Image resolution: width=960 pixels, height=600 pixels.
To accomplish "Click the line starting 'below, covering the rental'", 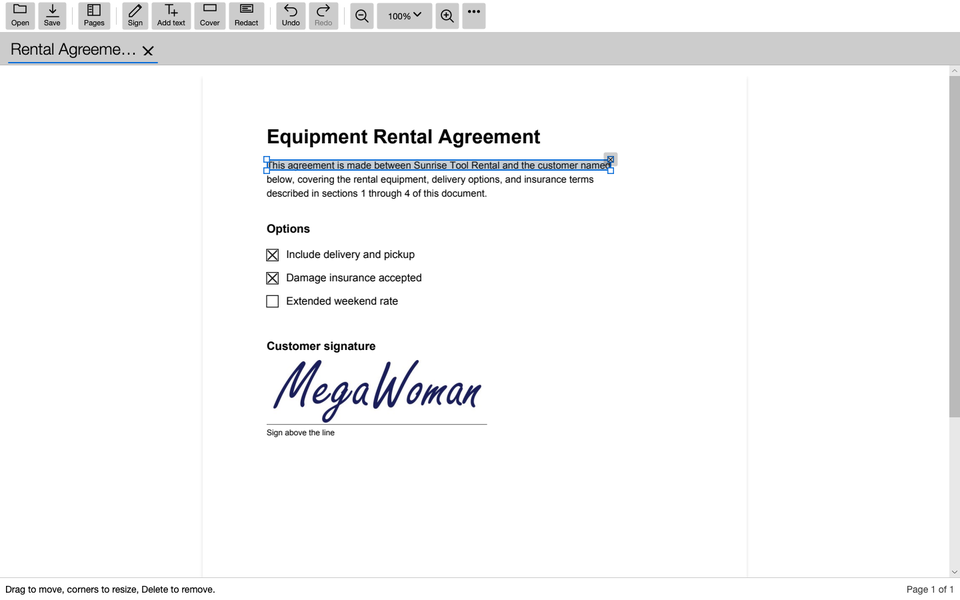I will click(x=430, y=179).
